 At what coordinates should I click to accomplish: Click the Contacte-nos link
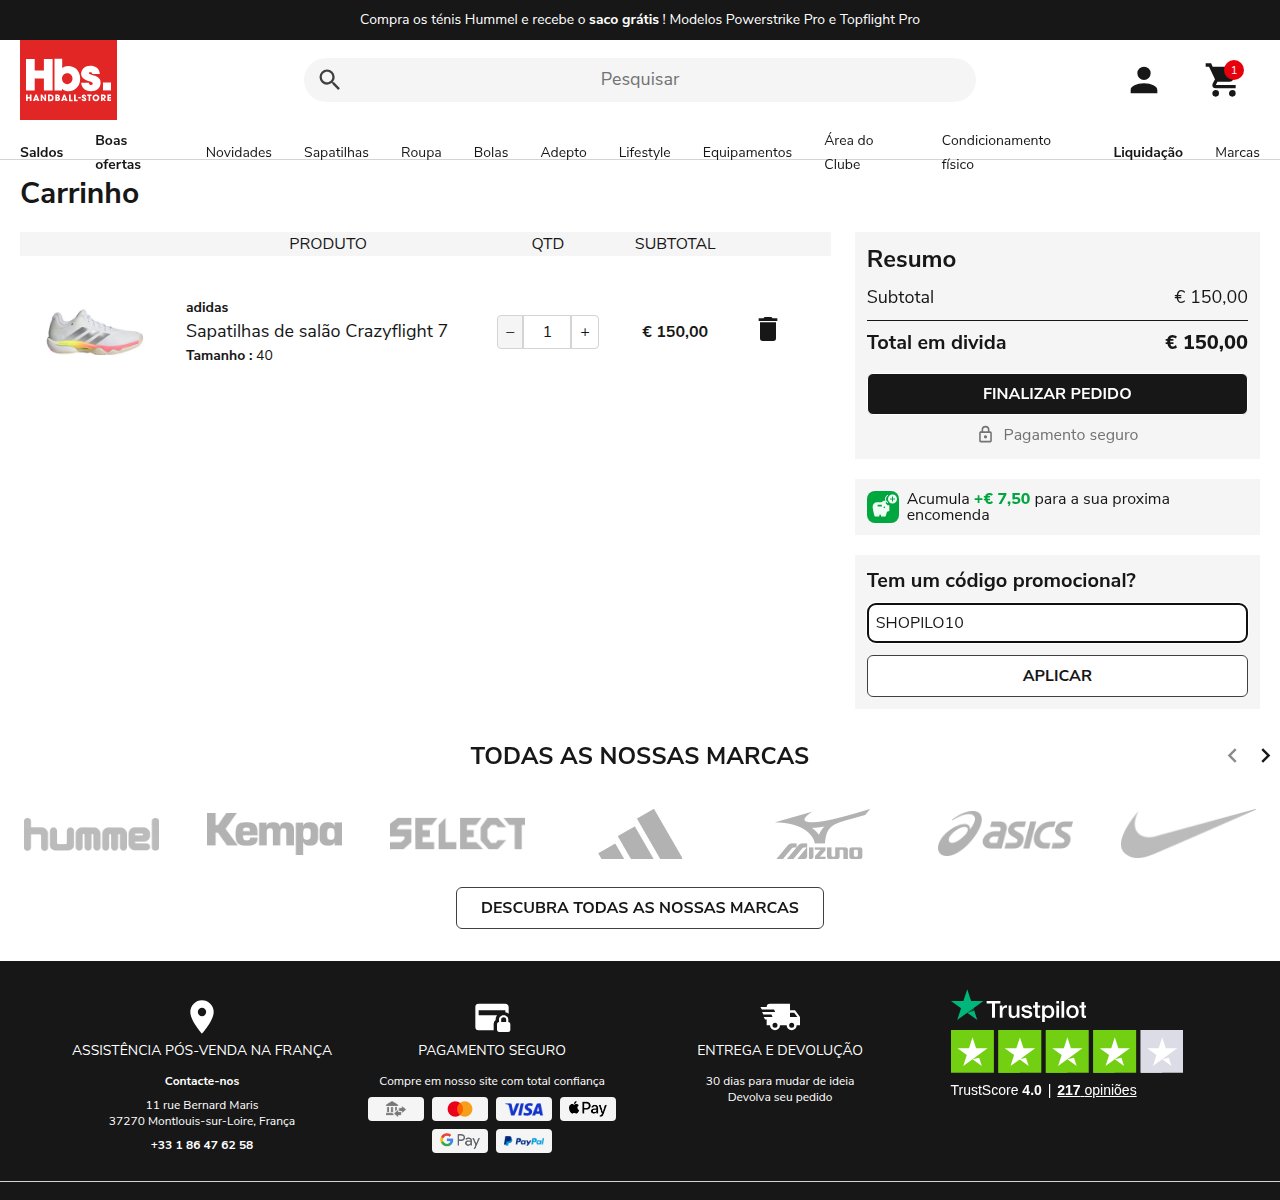pyautogui.click(x=202, y=1081)
